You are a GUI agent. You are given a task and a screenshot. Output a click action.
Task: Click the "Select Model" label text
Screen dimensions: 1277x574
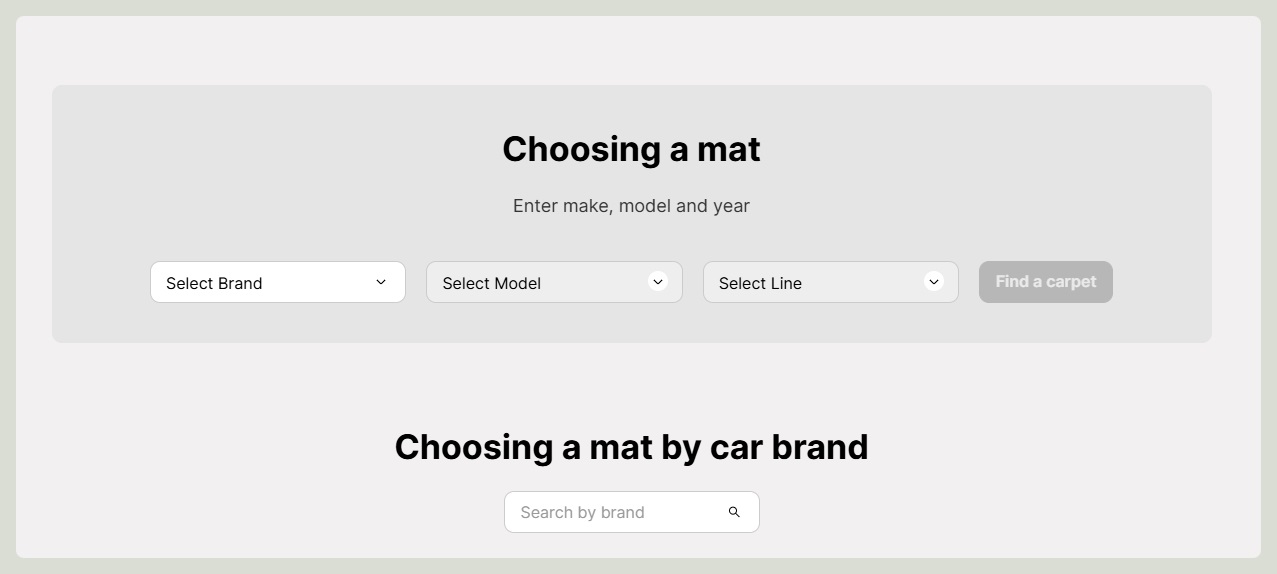pyautogui.click(x=492, y=283)
